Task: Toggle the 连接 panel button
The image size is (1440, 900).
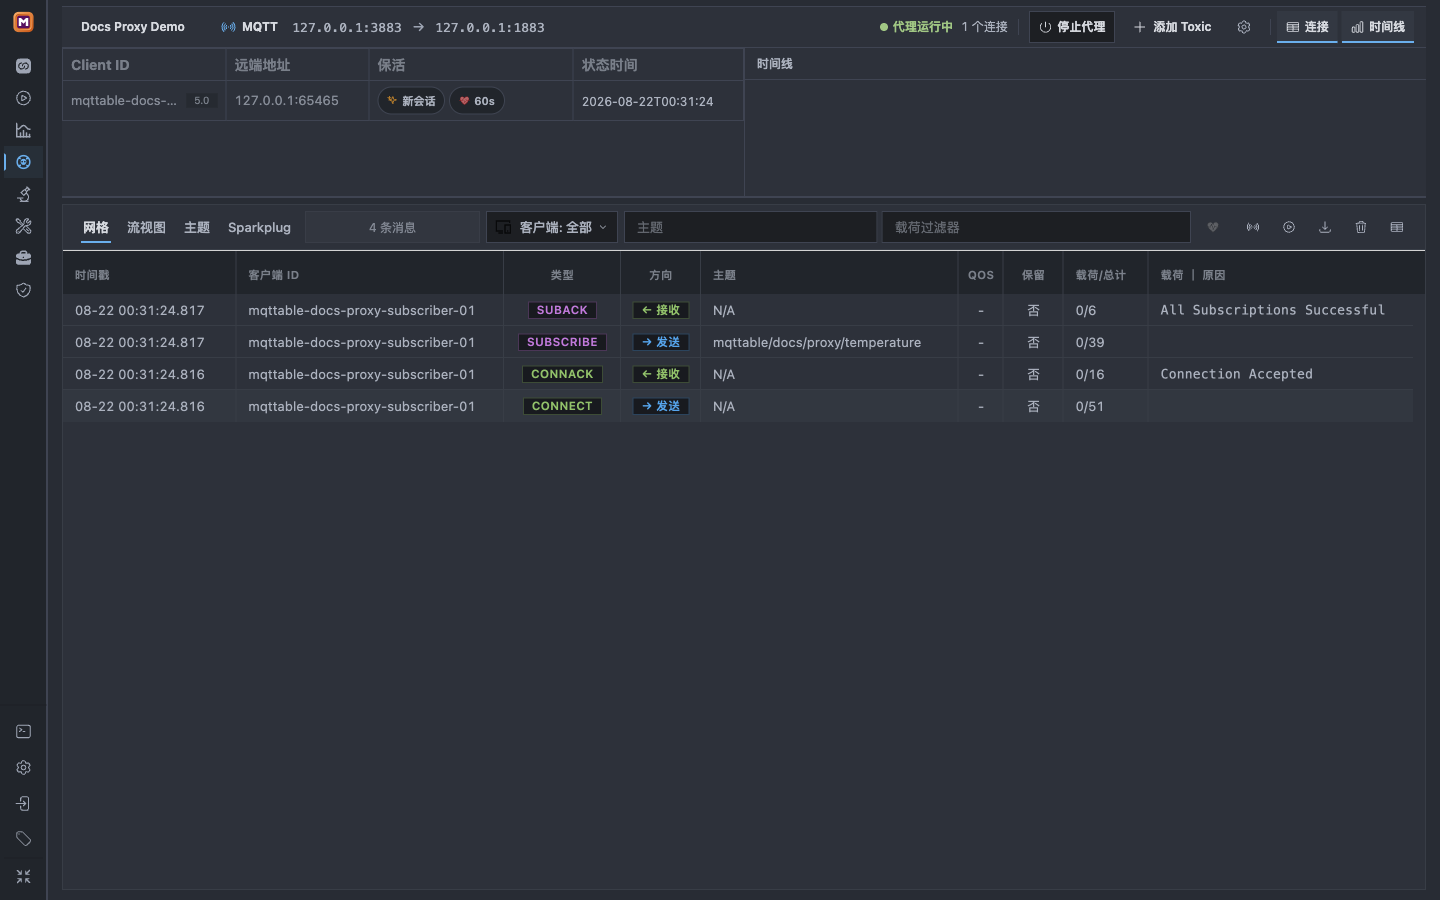Action: (1307, 27)
